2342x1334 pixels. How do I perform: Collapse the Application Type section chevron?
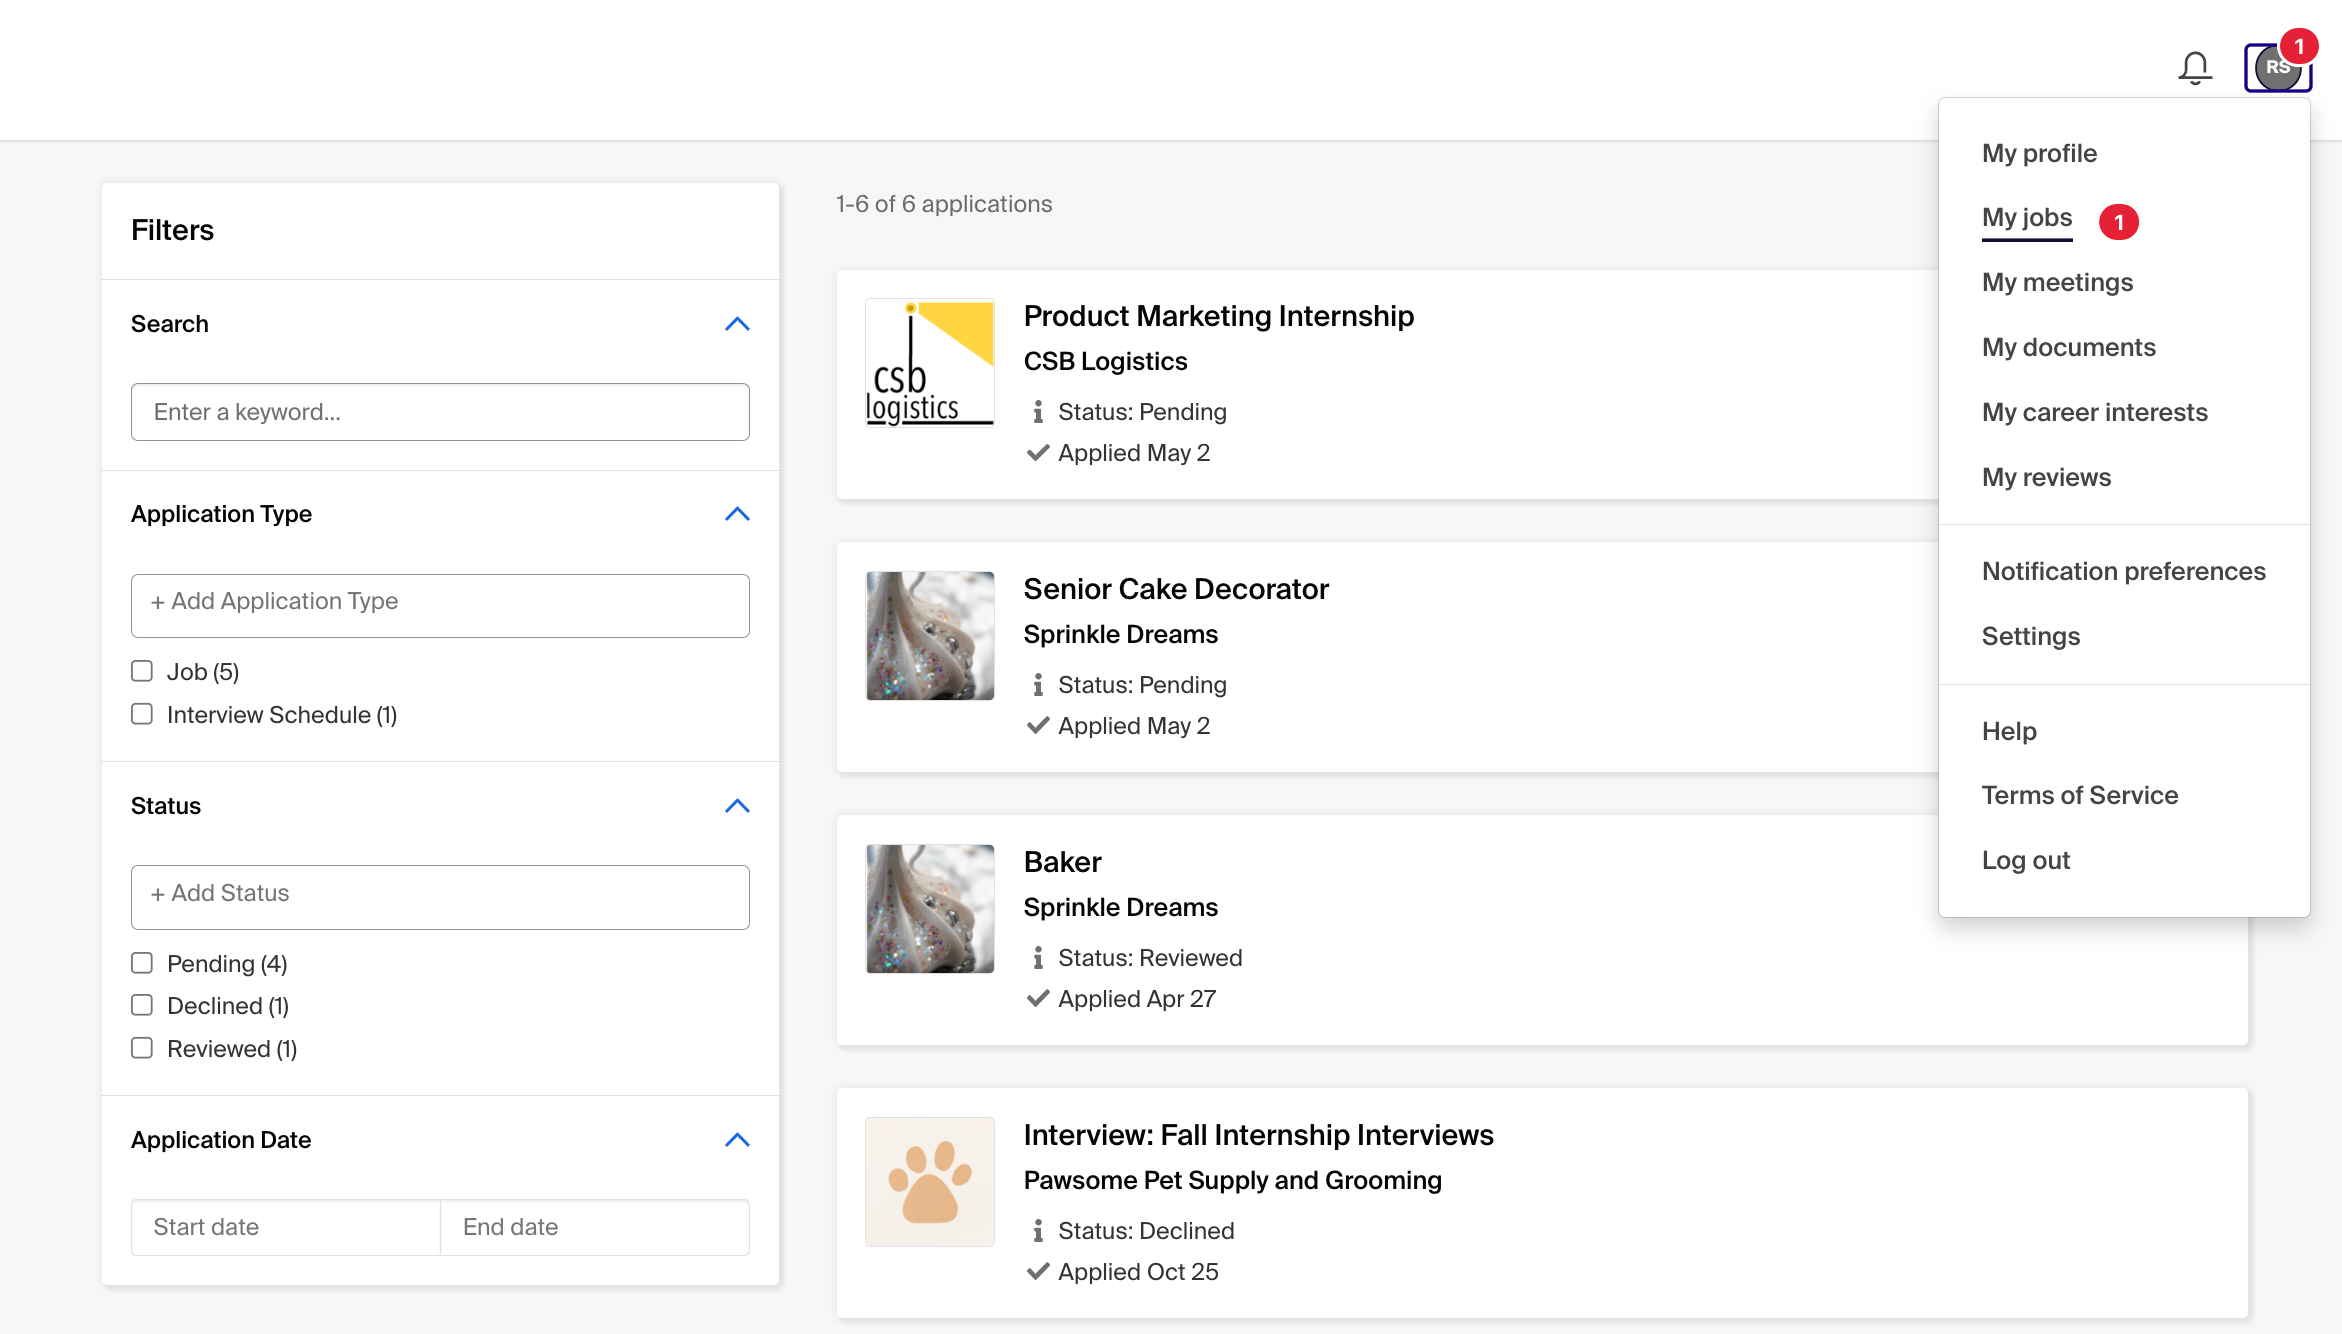(x=737, y=514)
